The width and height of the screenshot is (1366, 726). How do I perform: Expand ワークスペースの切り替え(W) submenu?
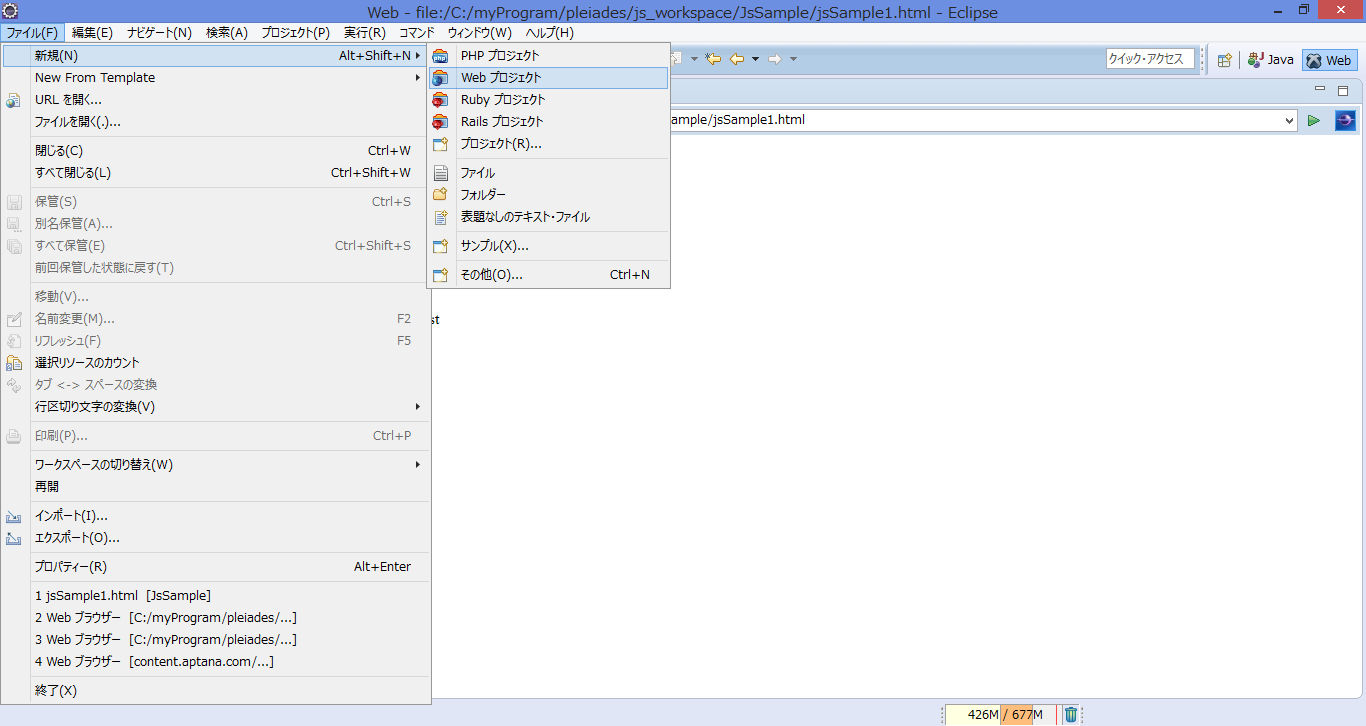216,465
